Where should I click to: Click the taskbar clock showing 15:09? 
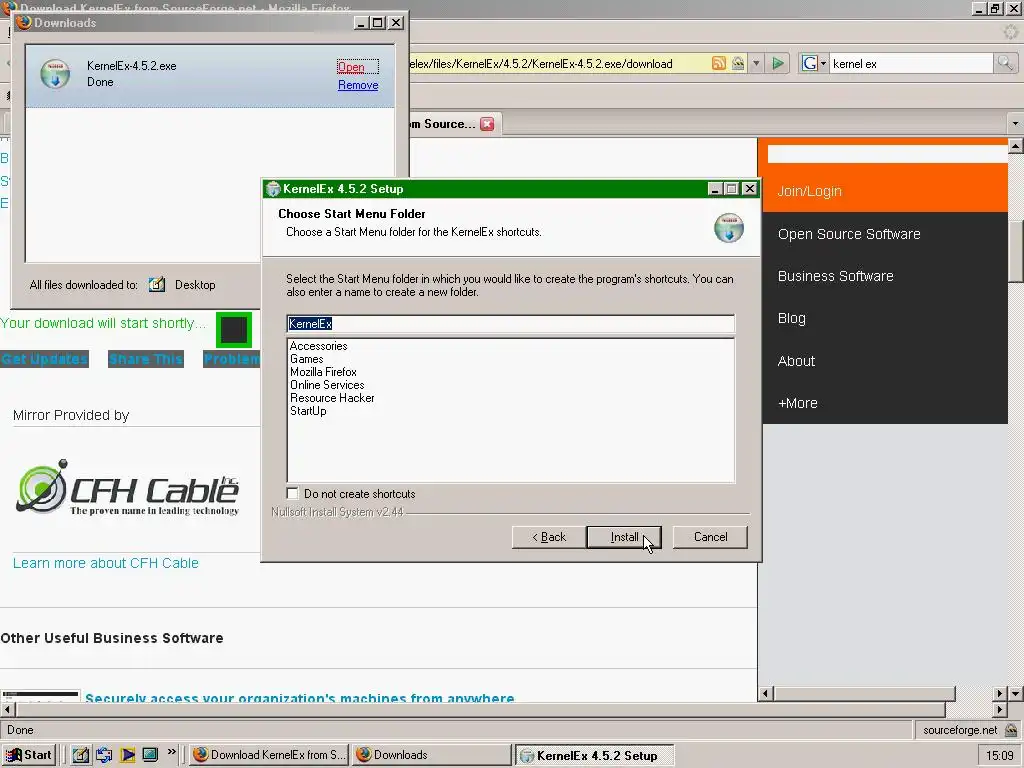pyautogui.click(x=999, y=756)
